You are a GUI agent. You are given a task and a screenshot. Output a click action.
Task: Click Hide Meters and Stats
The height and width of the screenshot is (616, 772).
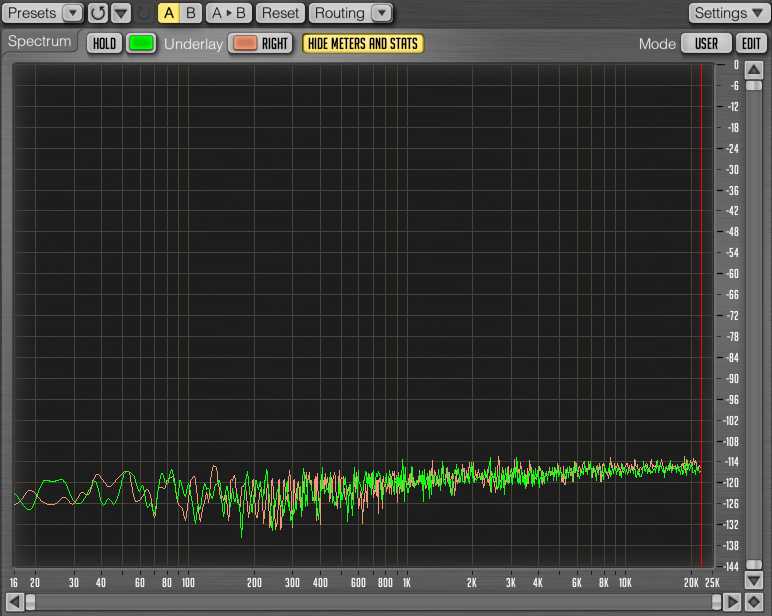(x=363, y=43)
